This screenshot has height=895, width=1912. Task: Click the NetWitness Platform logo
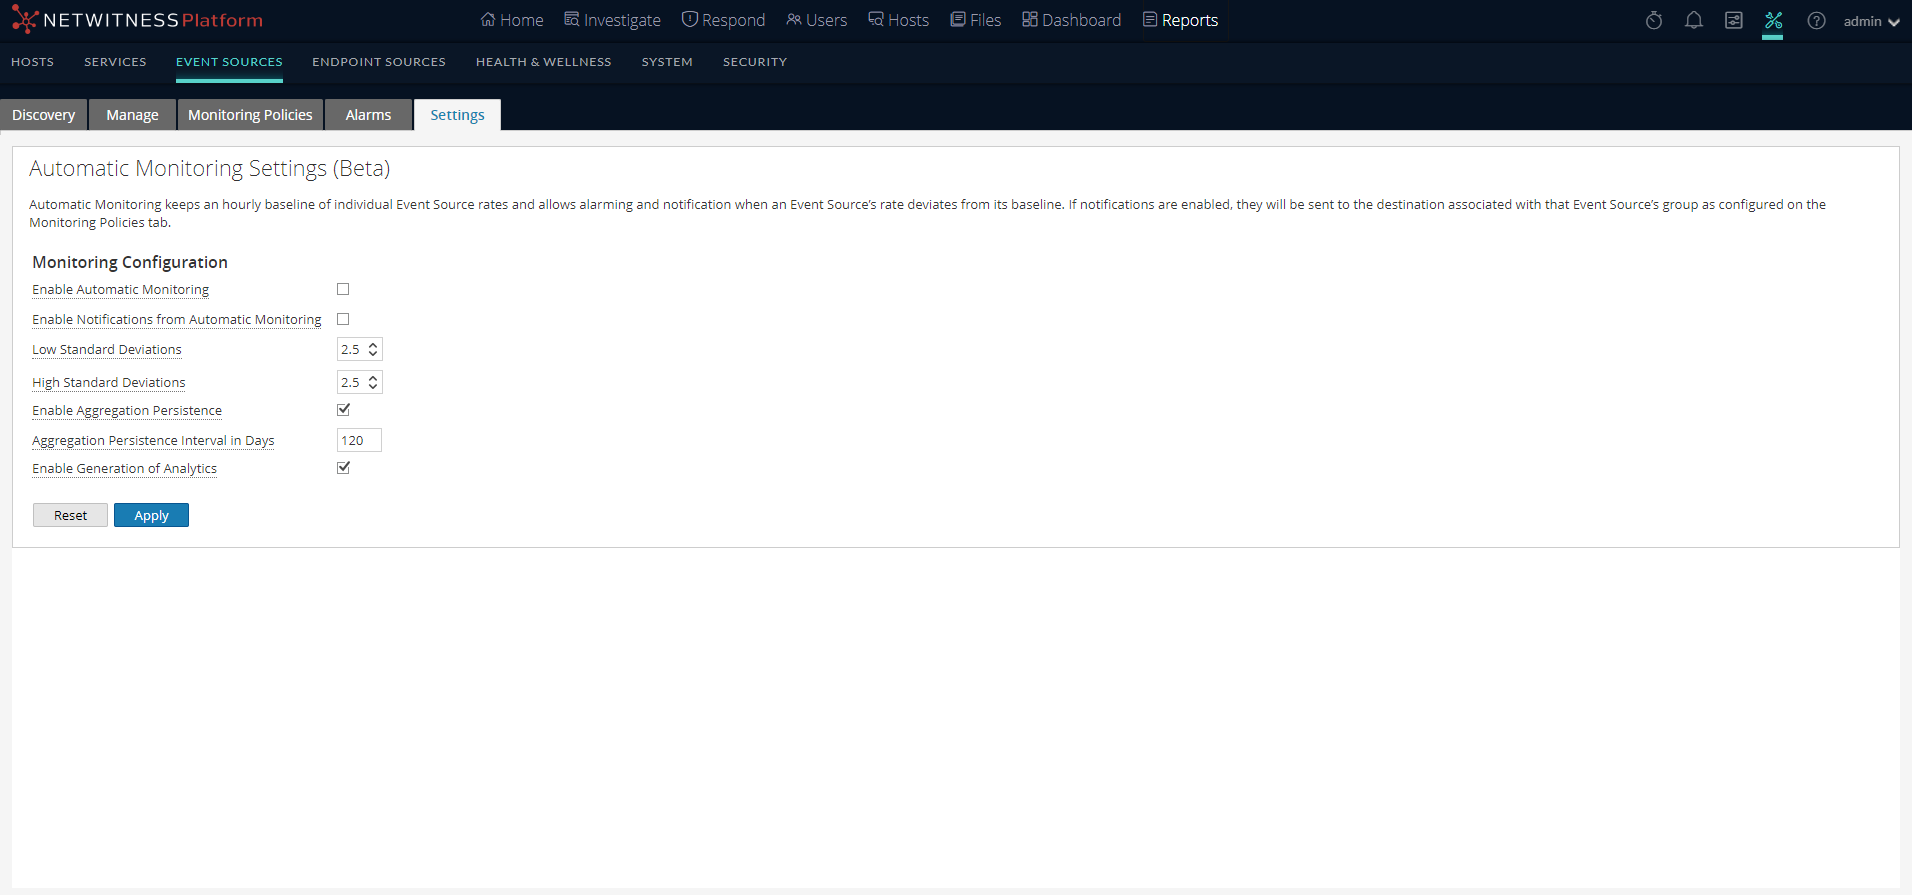(x=137, y=20)
